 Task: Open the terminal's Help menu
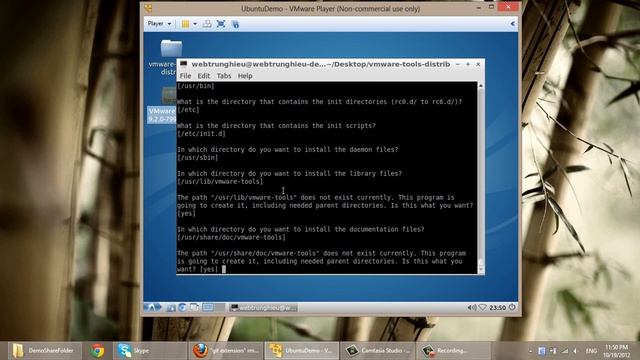245,76
